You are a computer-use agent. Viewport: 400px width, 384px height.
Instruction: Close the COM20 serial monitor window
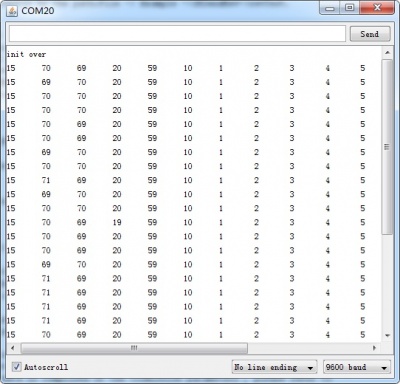click(377, 8)
